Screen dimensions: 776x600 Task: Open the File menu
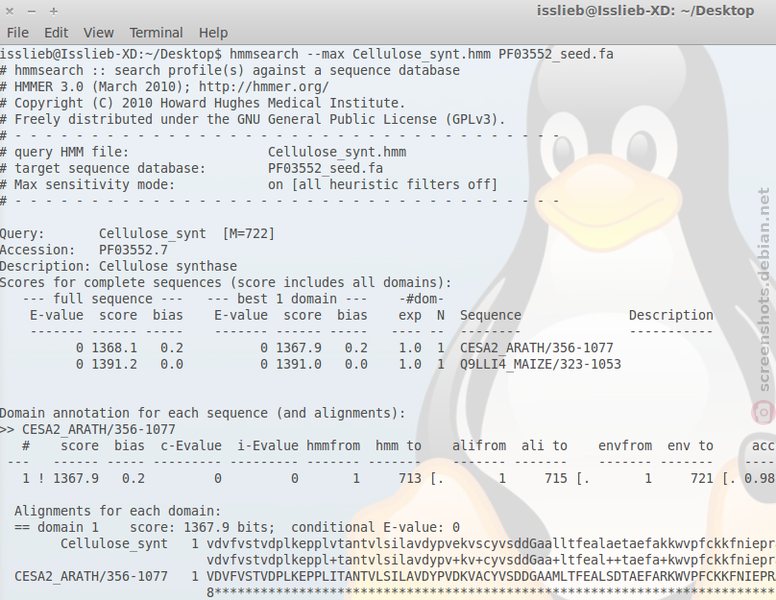[17, 33]
